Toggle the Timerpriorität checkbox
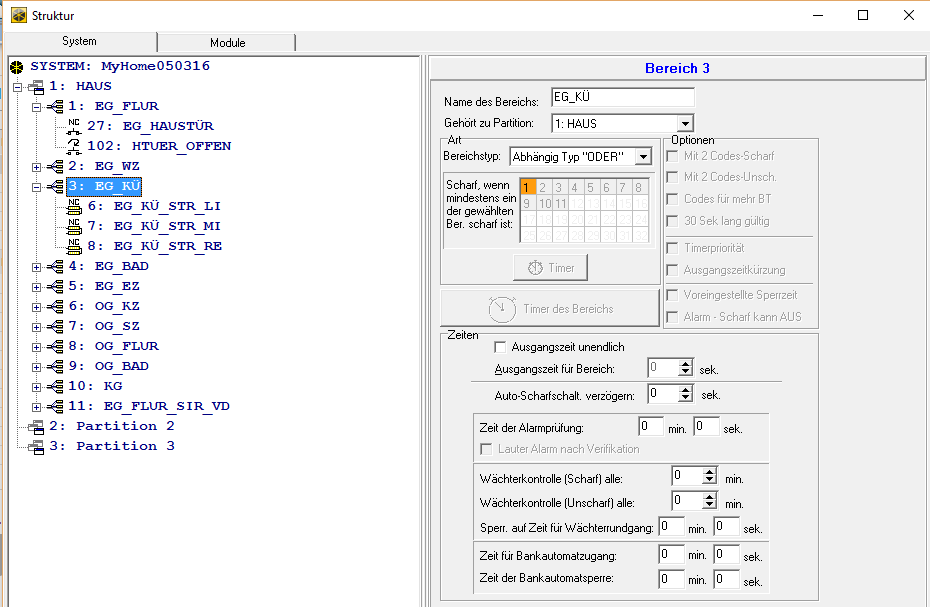 point(672,248)
